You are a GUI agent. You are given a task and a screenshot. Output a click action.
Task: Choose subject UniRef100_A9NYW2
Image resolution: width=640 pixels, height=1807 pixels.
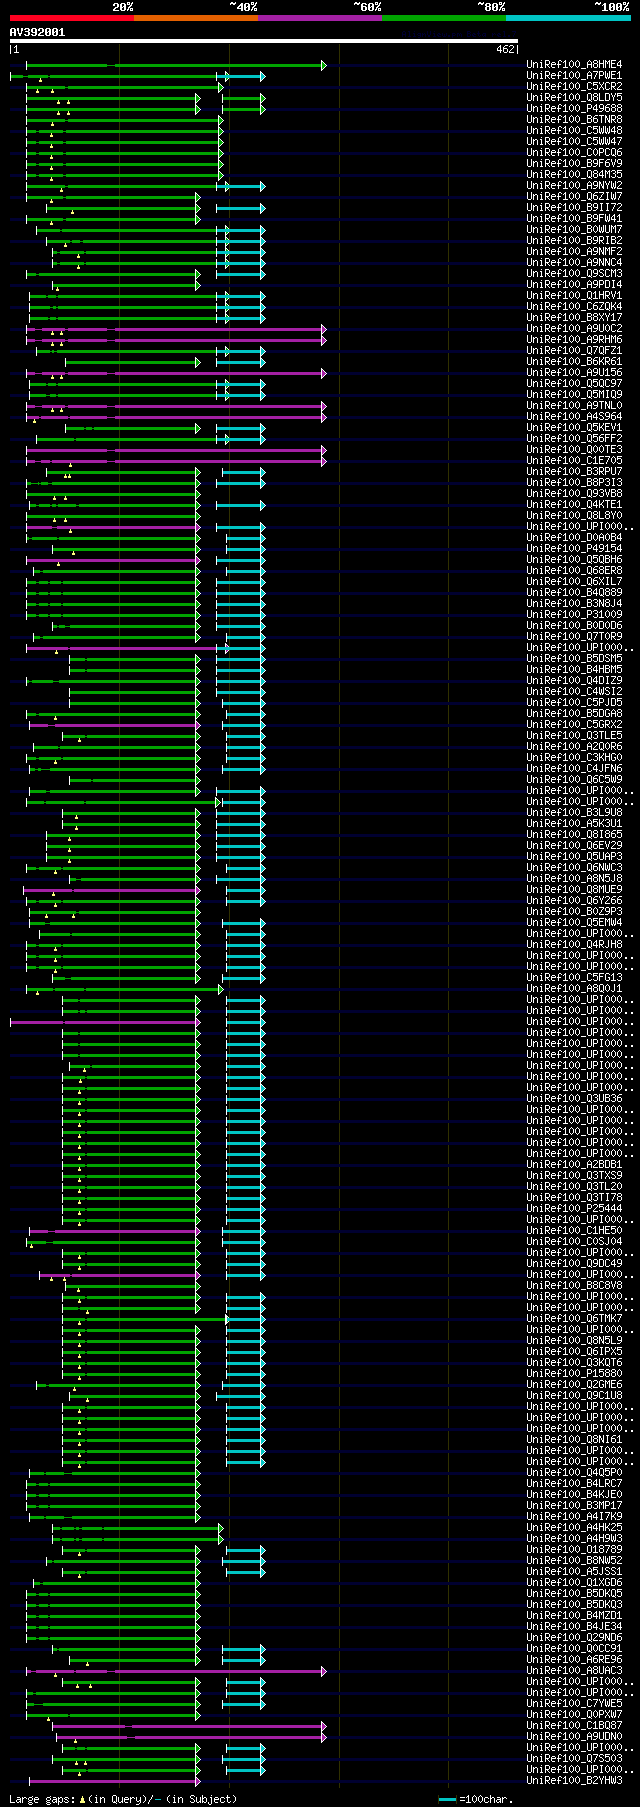coord(574,186)
